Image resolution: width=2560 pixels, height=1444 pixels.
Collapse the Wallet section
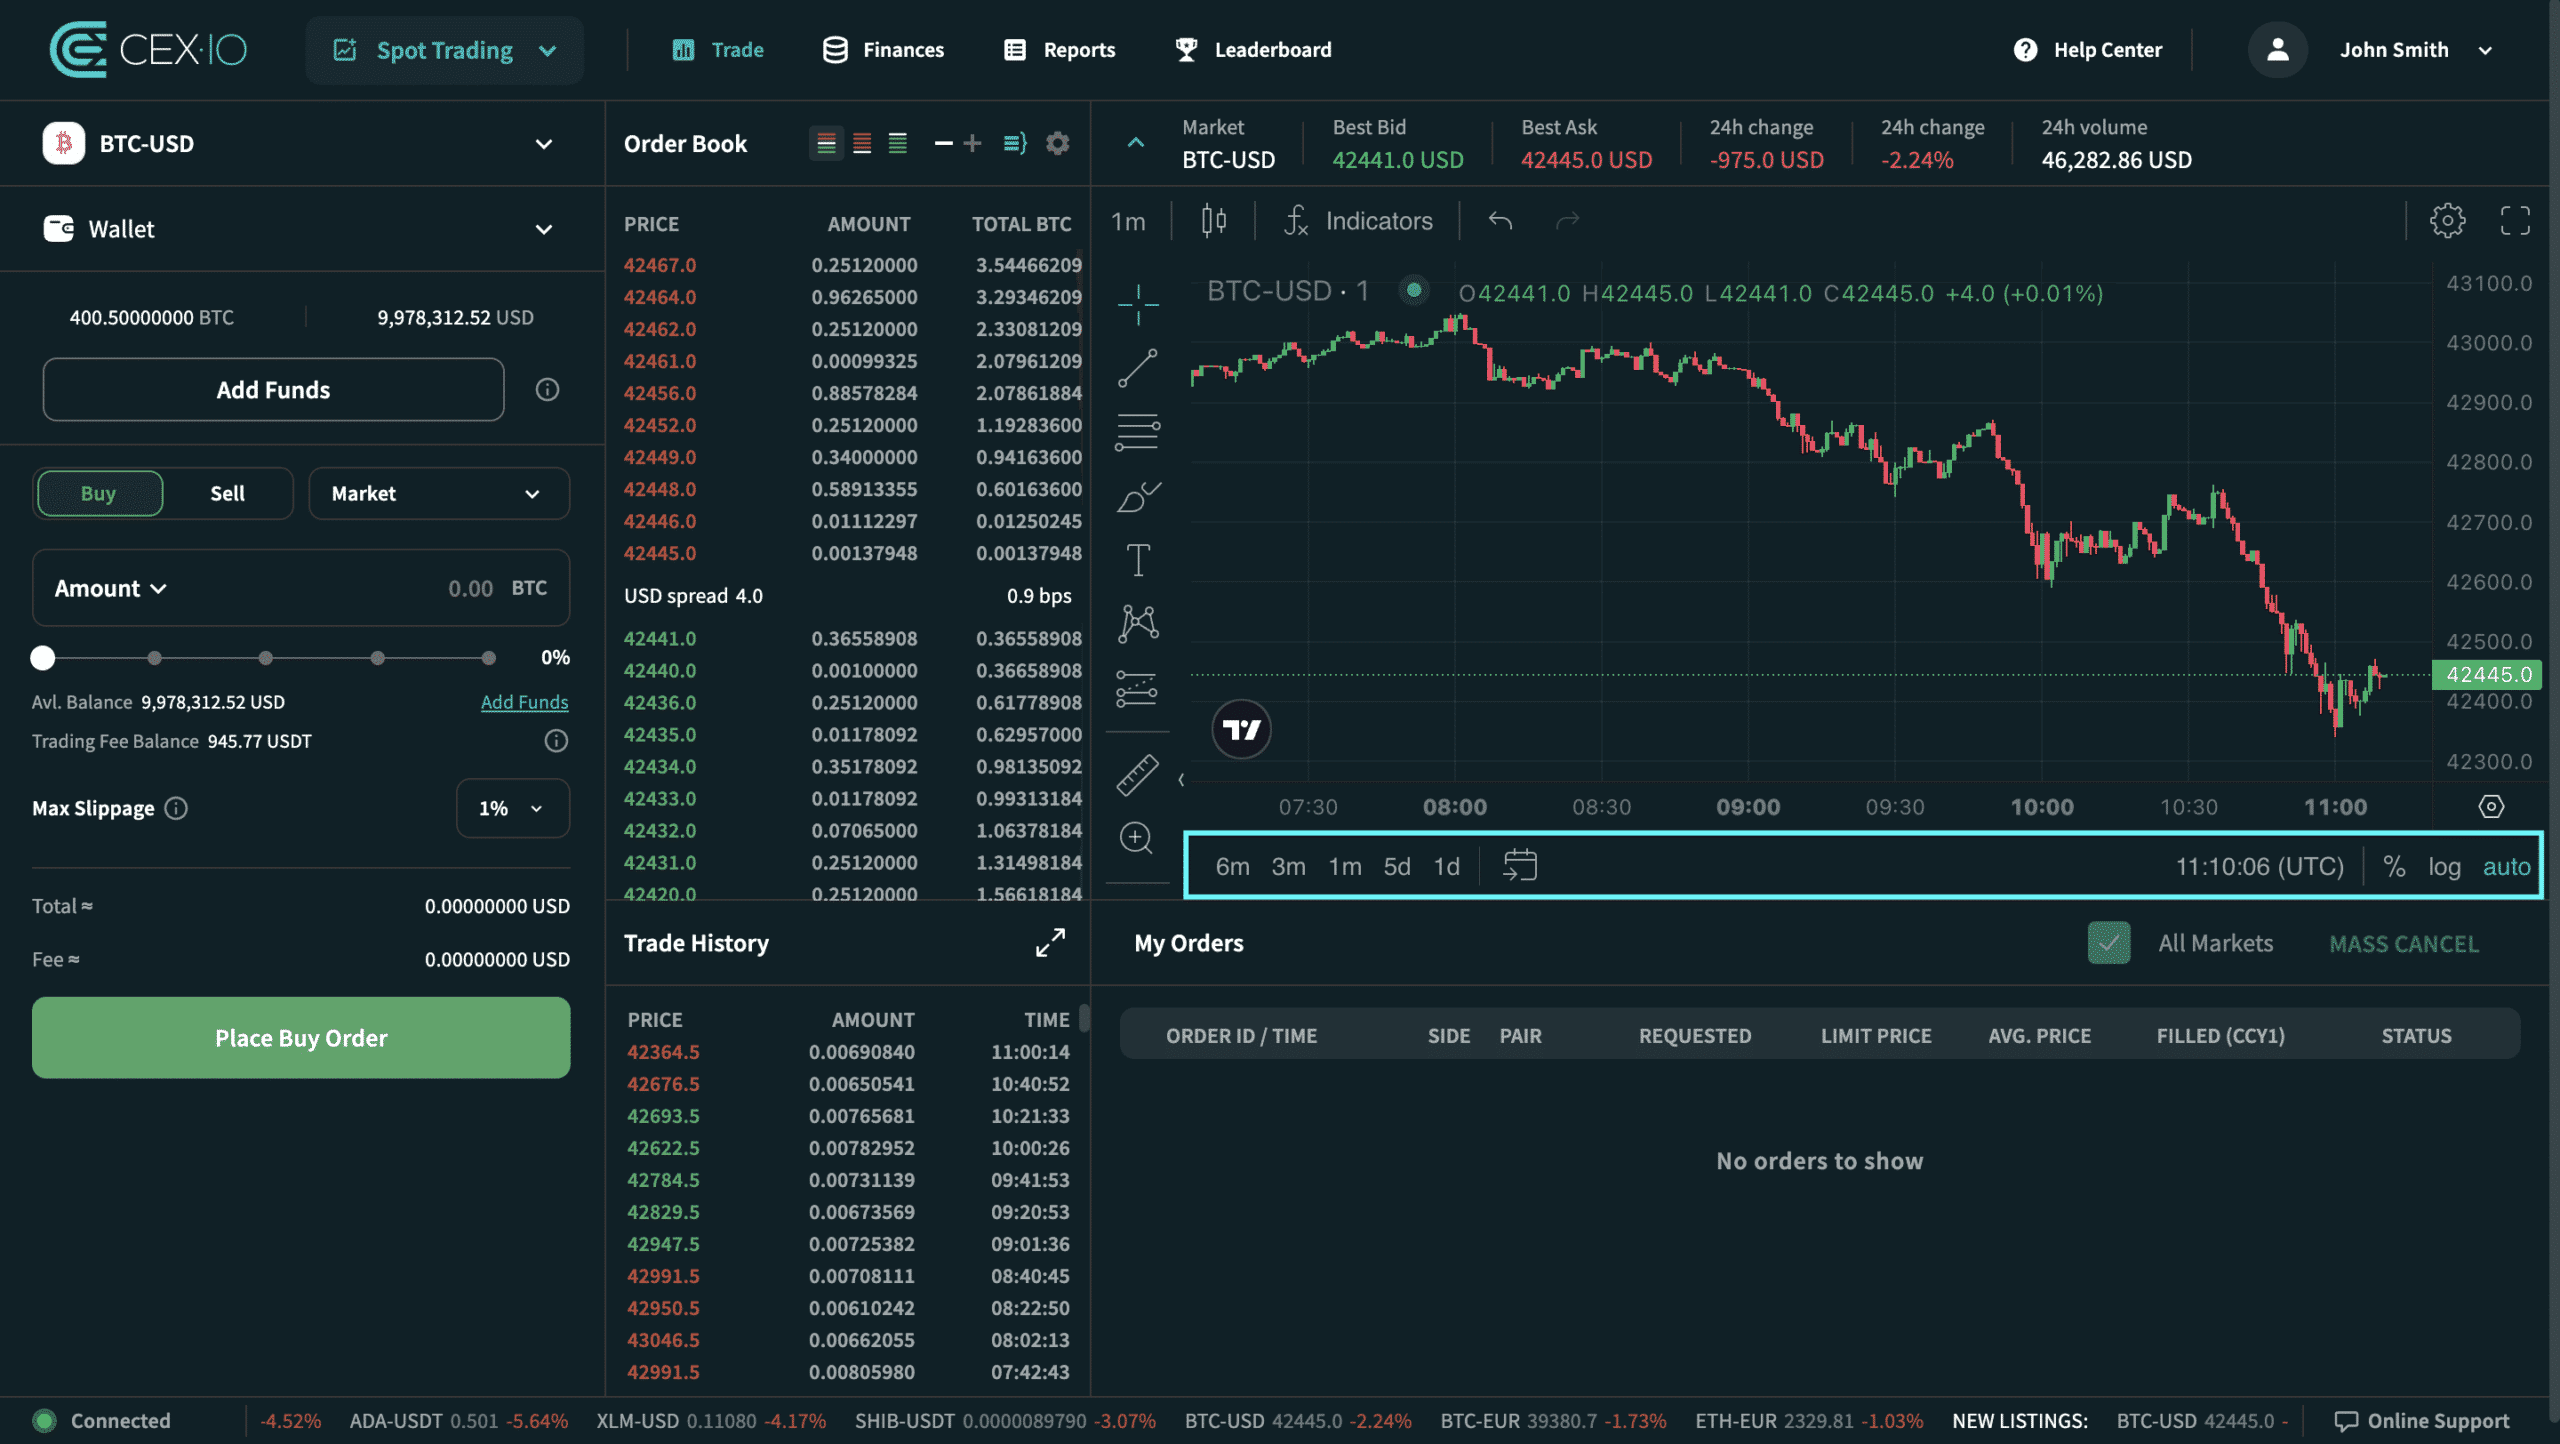pos(543,229)
